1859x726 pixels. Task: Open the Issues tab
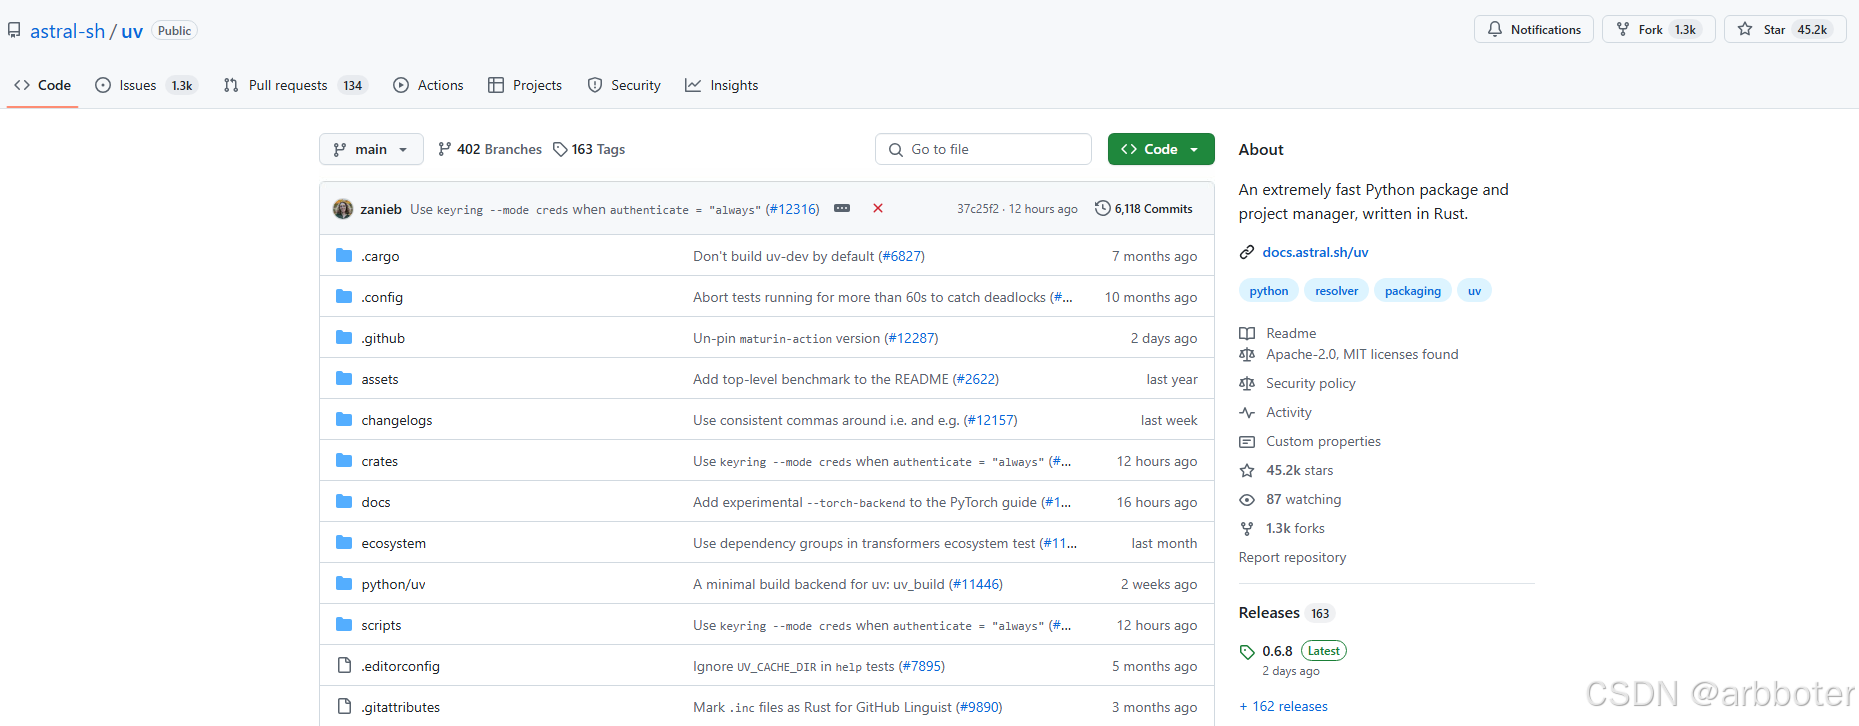pyautogui.click(x=146, y=85)
